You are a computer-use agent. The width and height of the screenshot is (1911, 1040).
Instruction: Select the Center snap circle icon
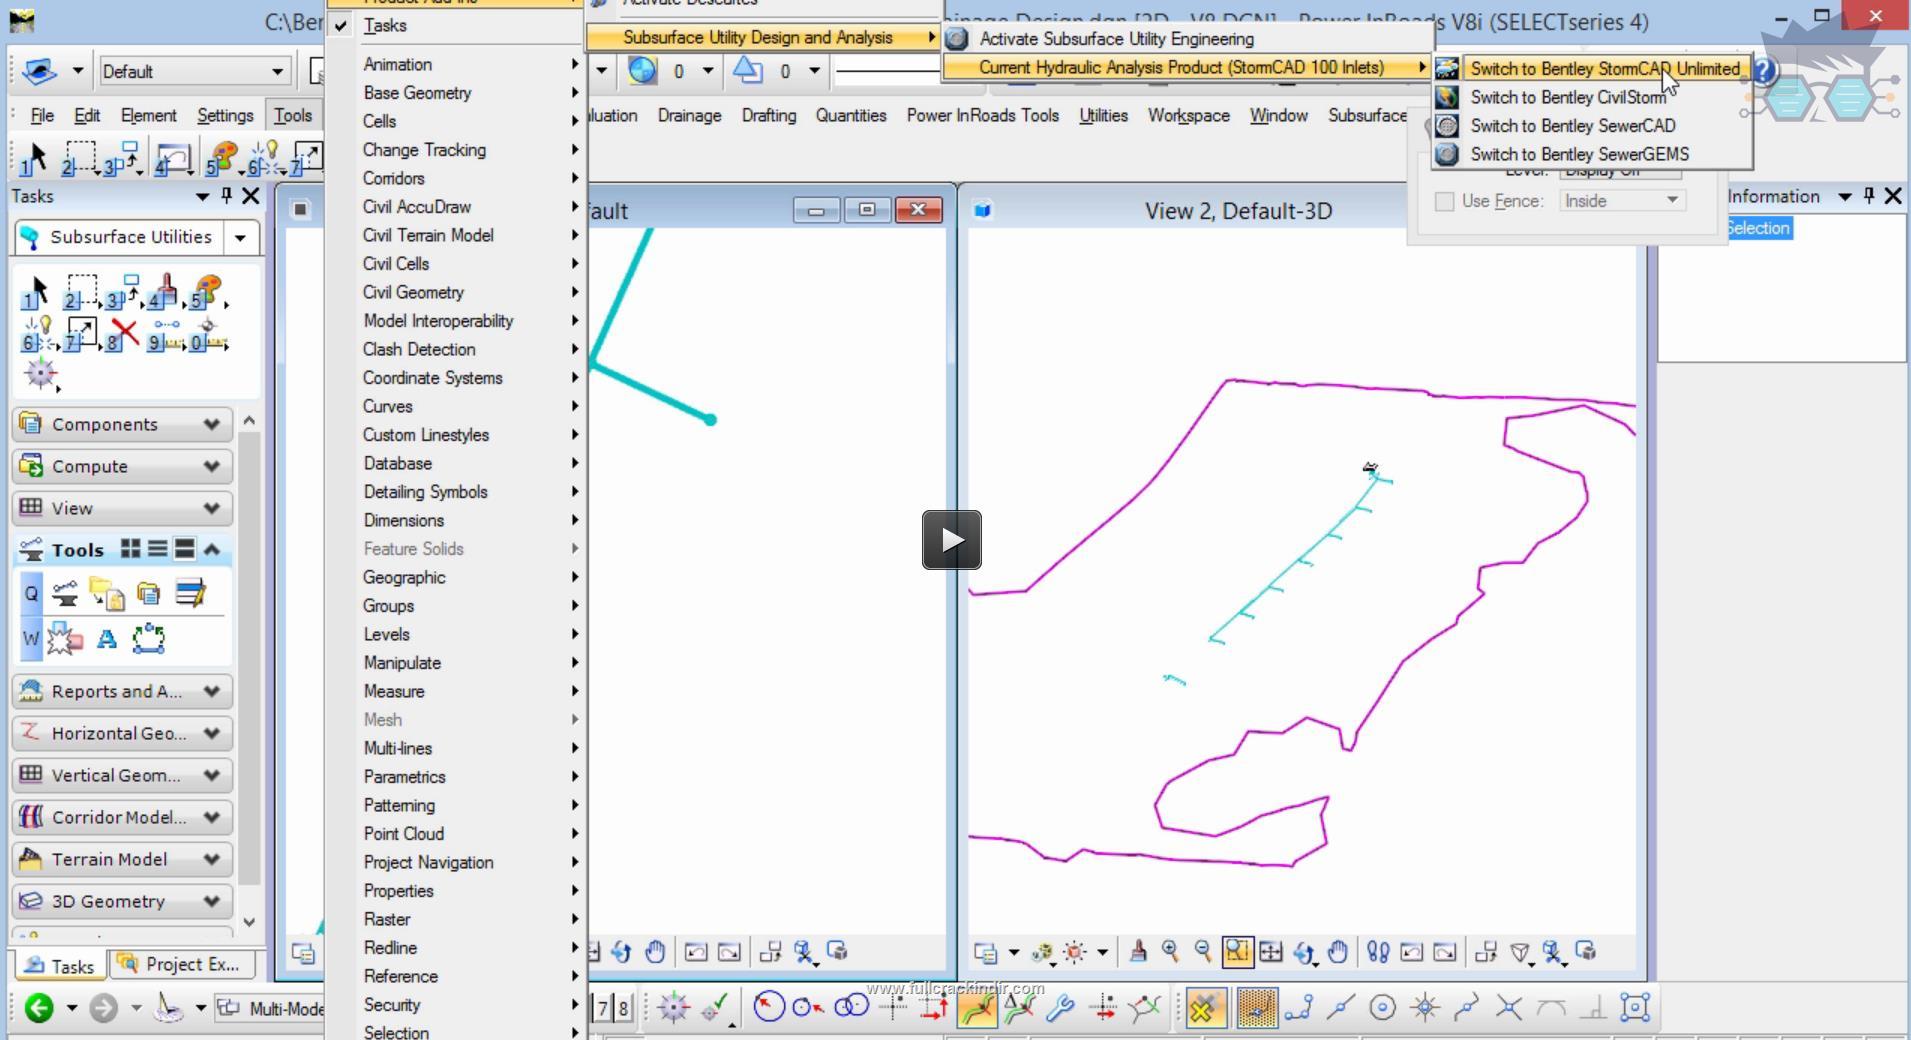[1382, 1007]
